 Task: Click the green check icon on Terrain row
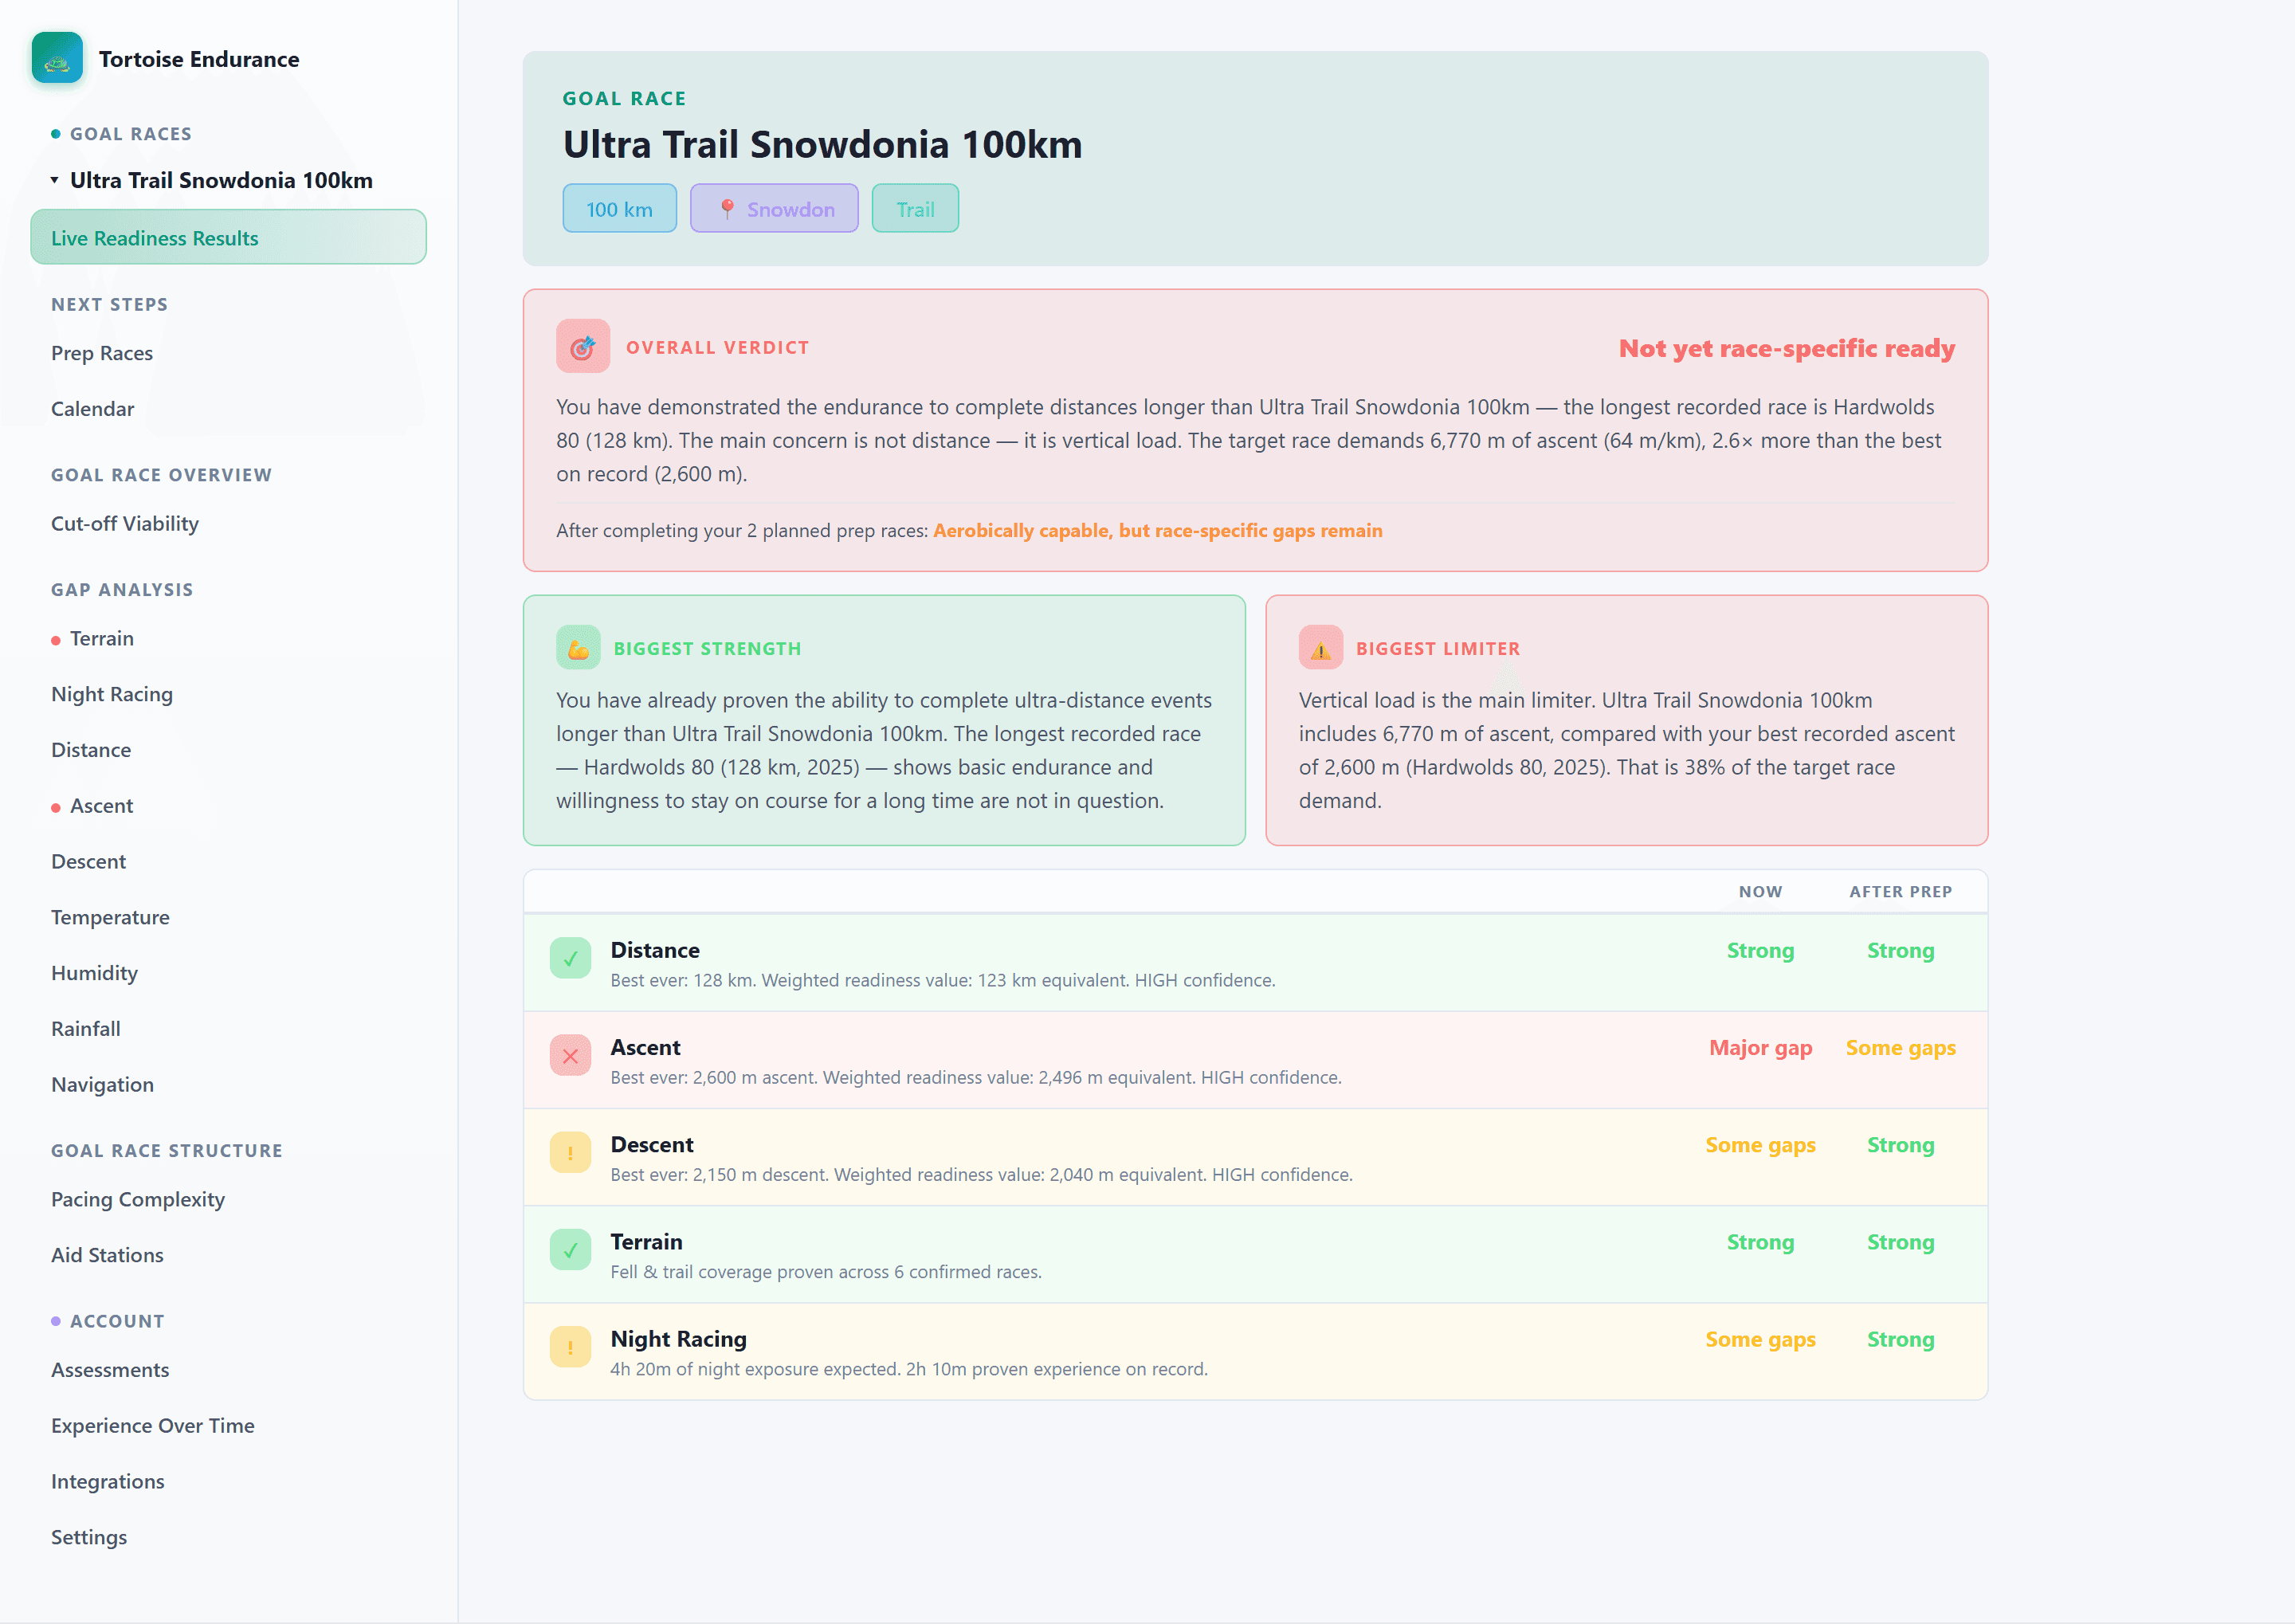coord(570,1249)
